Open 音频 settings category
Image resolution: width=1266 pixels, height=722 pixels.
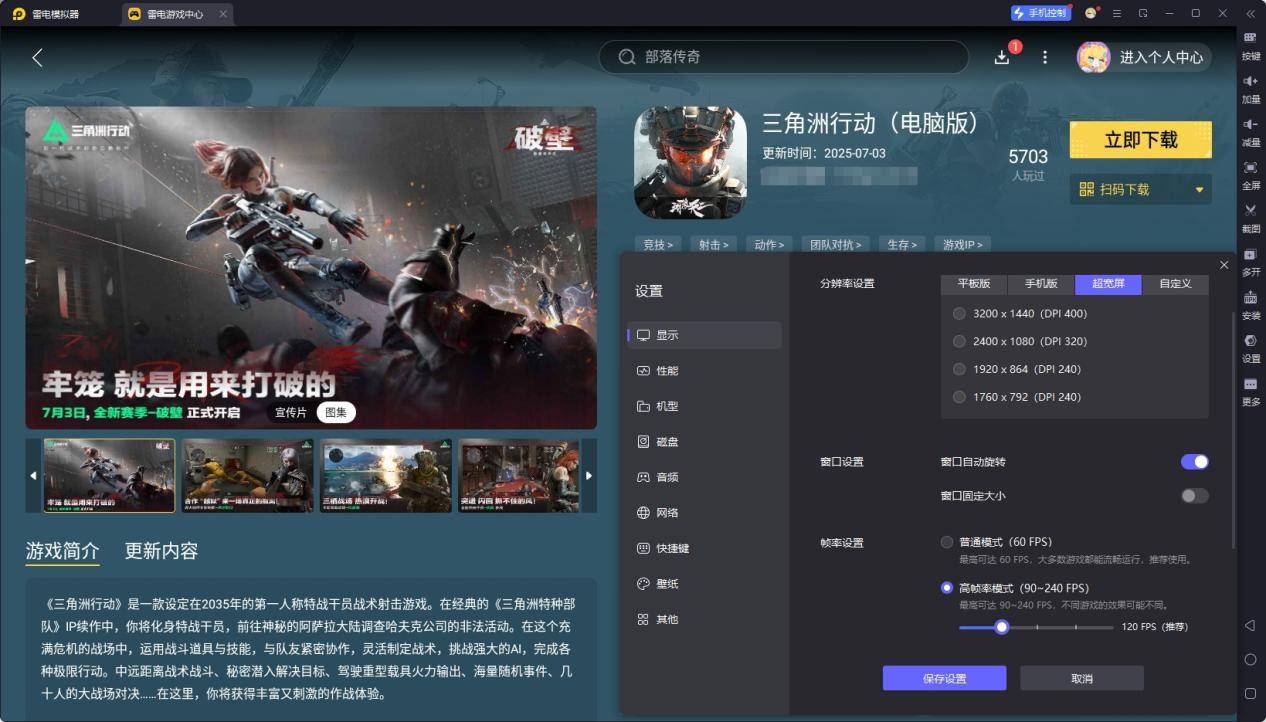[x=705, y=477]
